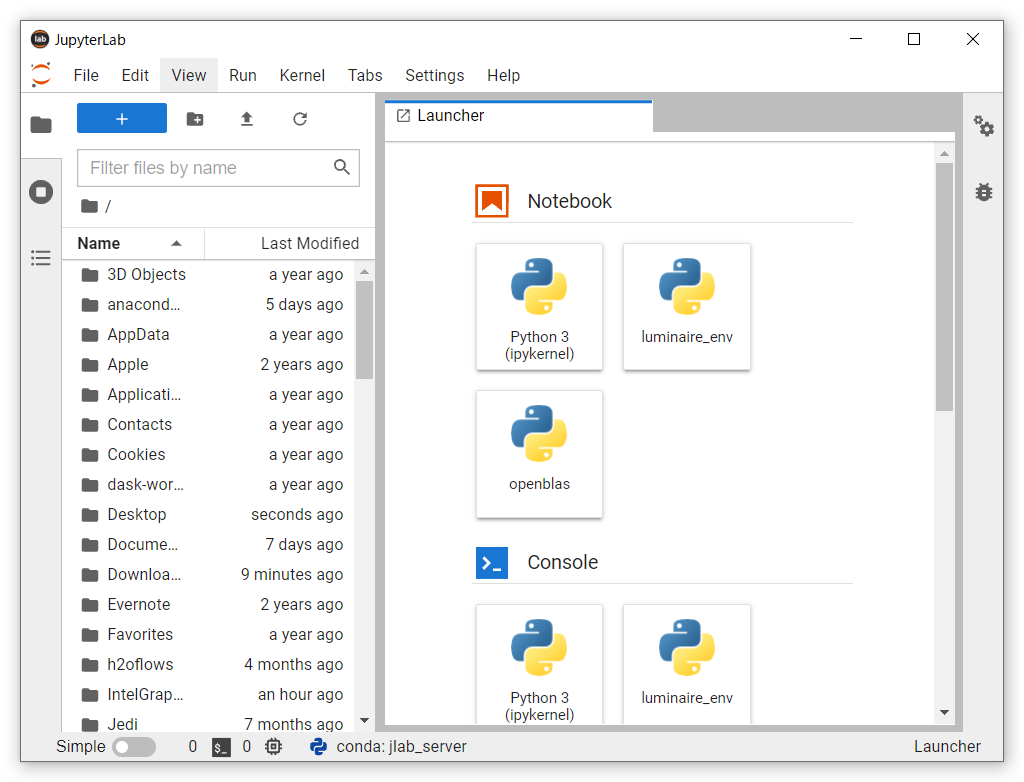This screenshot has height=782, width=1024.
Task: Toggle Simple interface mode
Action: [x=134, y=746]
